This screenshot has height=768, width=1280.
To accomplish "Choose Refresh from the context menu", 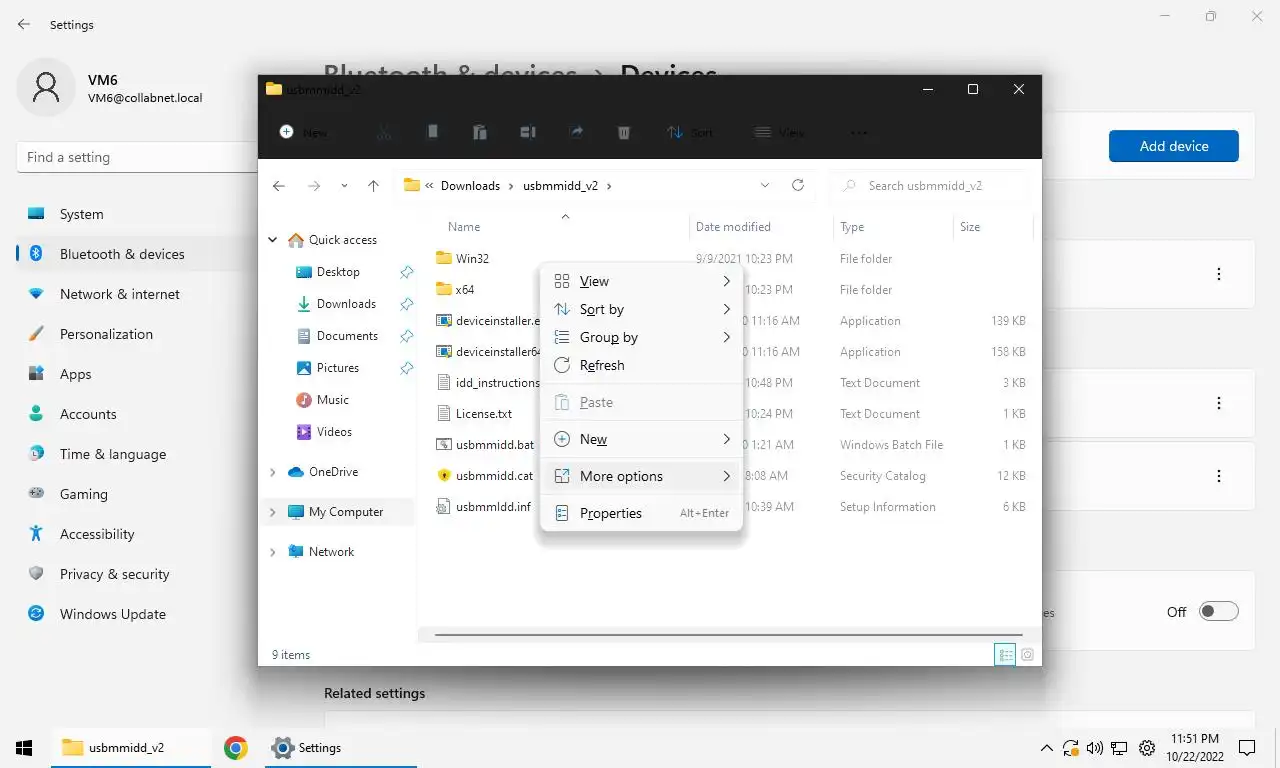I will 642,366.
